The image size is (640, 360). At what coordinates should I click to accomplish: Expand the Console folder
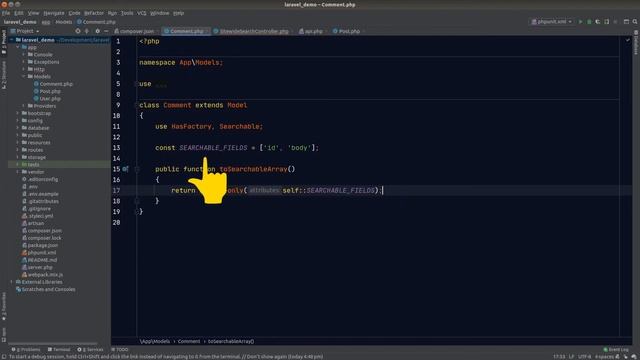[x=24, y=55]
